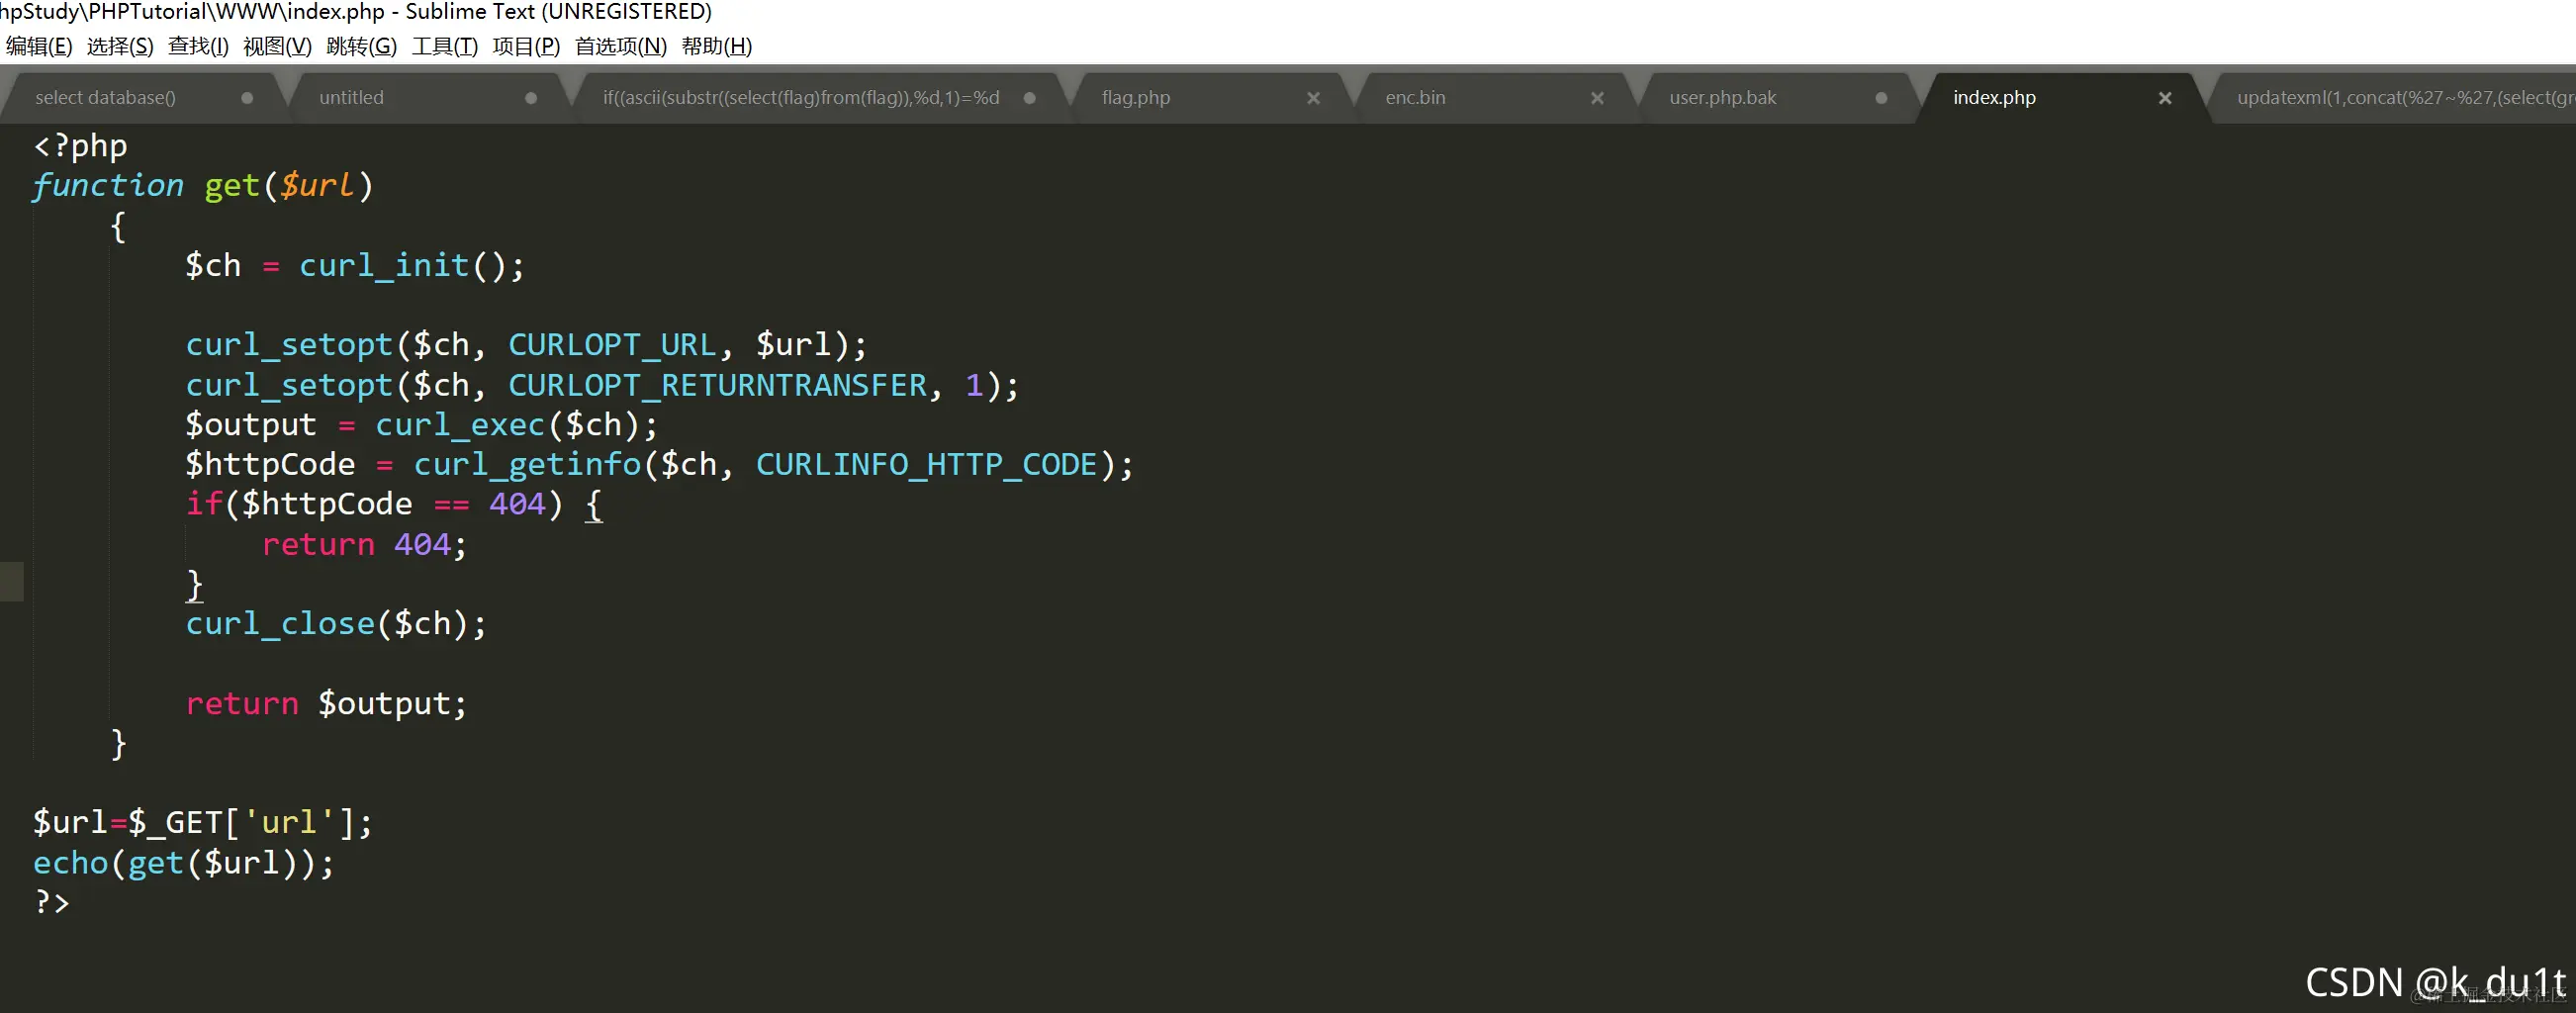Open the 首选项(N) menu

coord(620,46)
